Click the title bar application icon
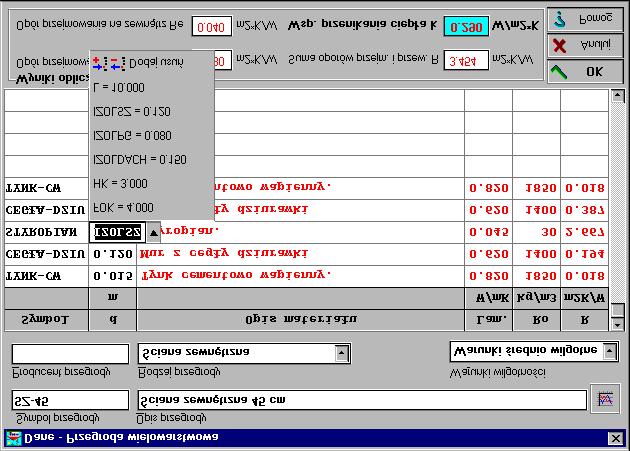 [x=13, y=438]
